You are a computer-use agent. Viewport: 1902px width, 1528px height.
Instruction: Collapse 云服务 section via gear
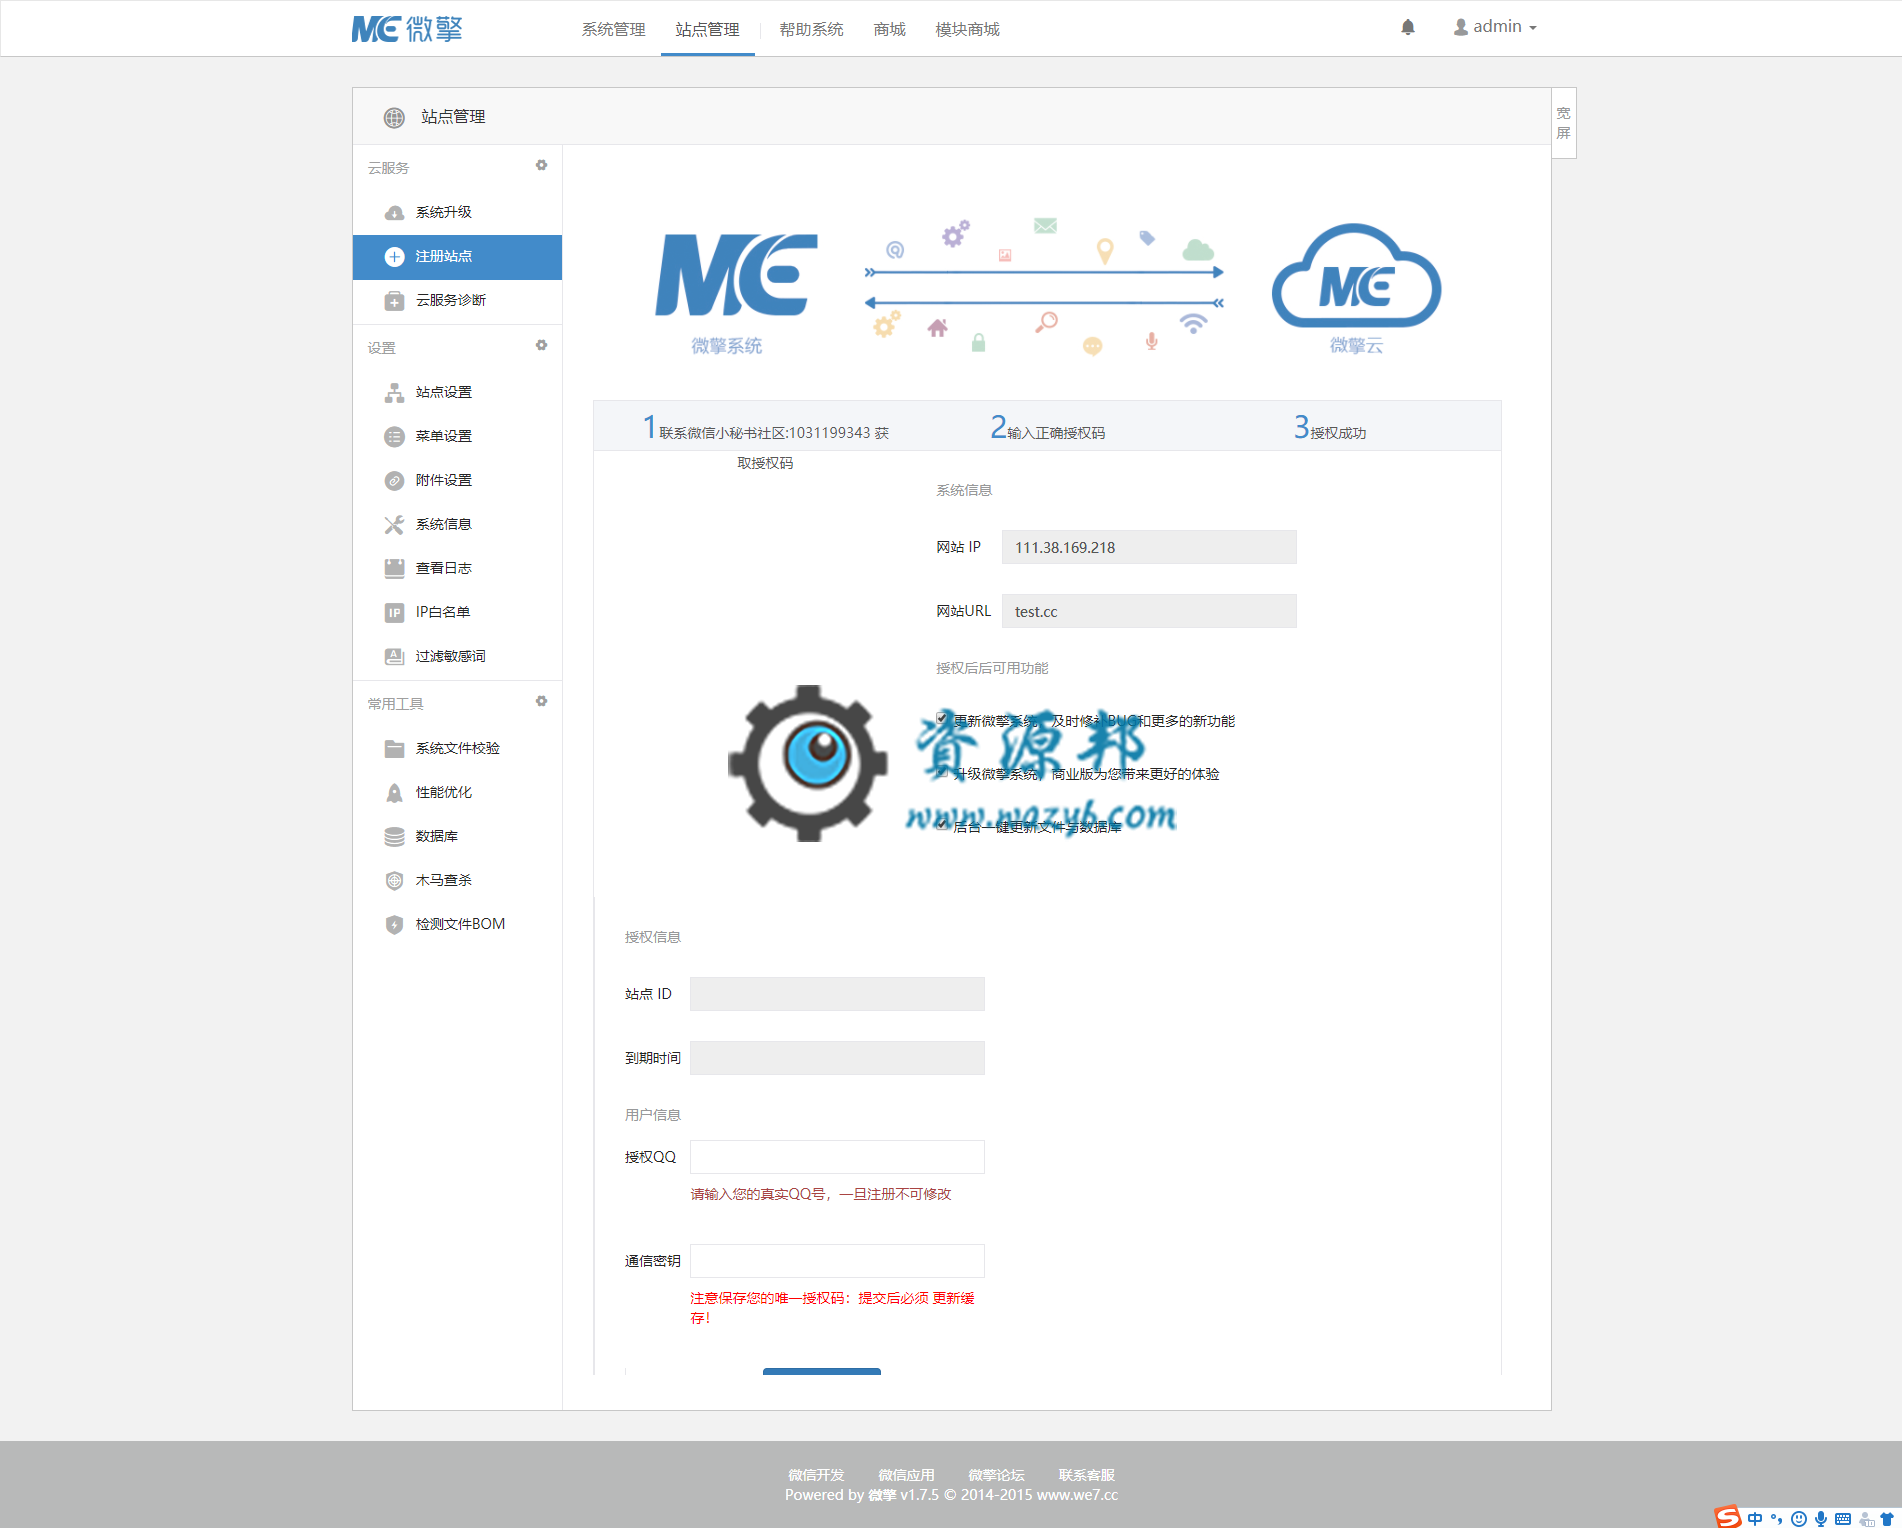tap(541, 166)
